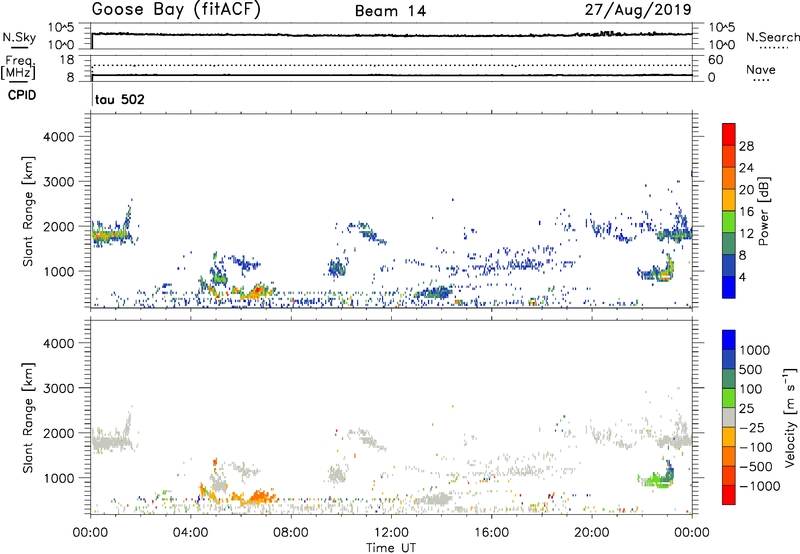
Task: Select the "−1000" value on Velocity color bar
Action: click(x=760, y=486)
